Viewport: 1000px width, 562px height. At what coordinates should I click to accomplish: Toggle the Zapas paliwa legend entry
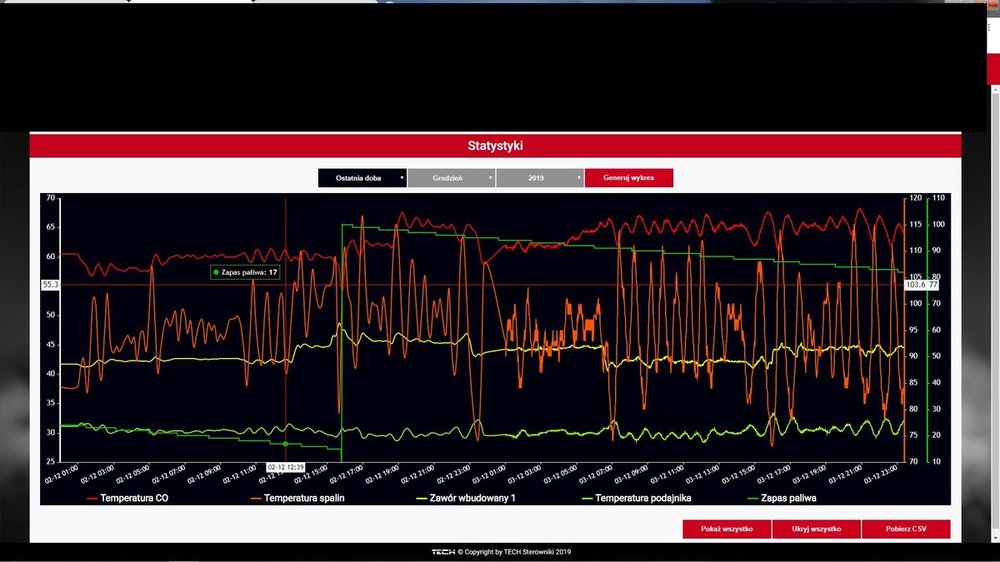point(791,498)
